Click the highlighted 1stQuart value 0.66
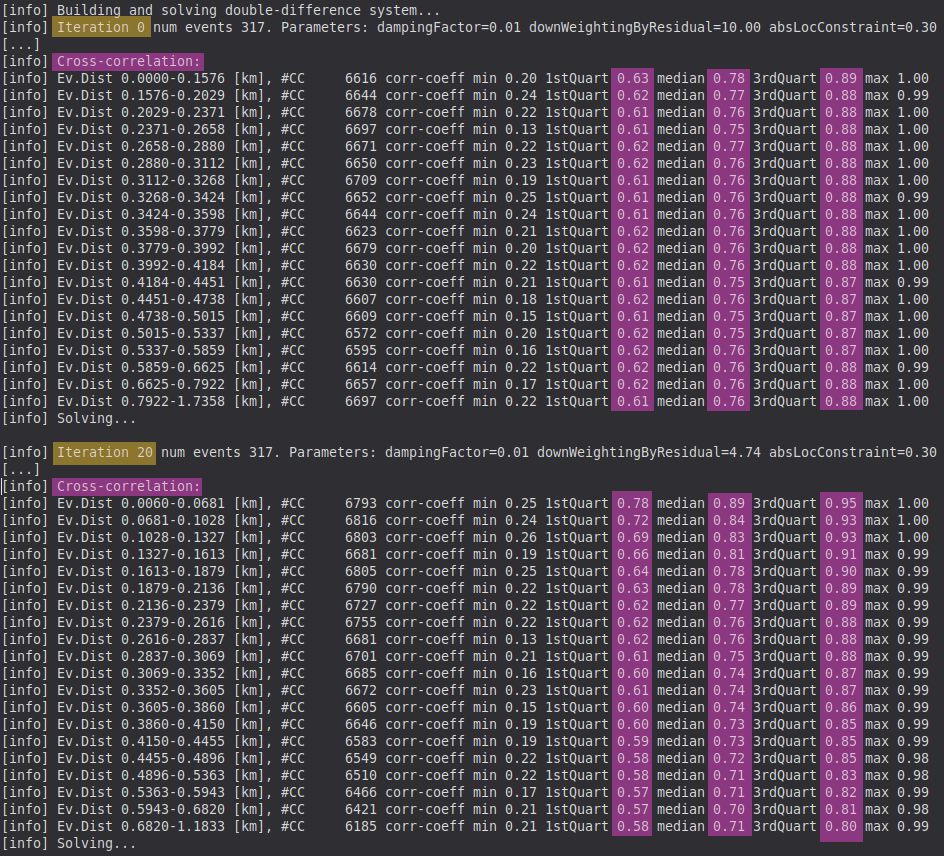Screen dimensions: 944x856 click(632, 554)
